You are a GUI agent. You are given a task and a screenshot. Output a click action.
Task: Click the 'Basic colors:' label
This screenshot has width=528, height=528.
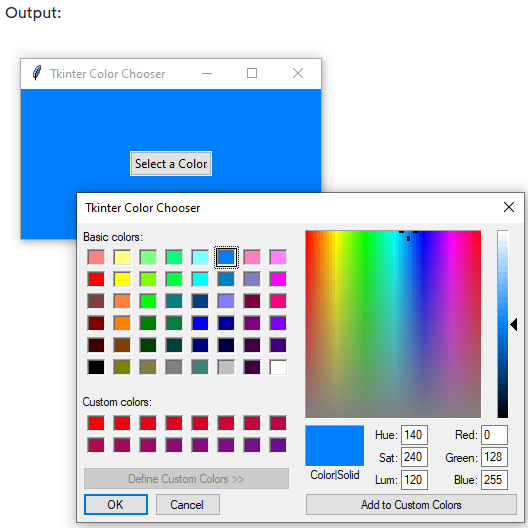tap(113, 237)
